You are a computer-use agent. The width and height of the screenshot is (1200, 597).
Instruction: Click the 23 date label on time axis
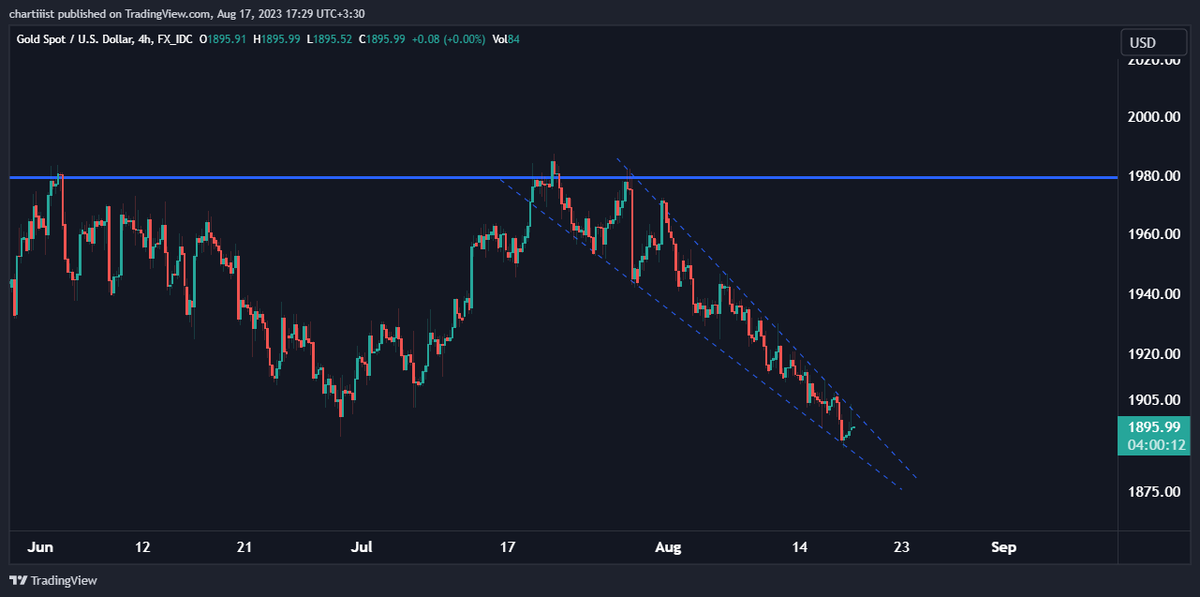click(902, 547)
